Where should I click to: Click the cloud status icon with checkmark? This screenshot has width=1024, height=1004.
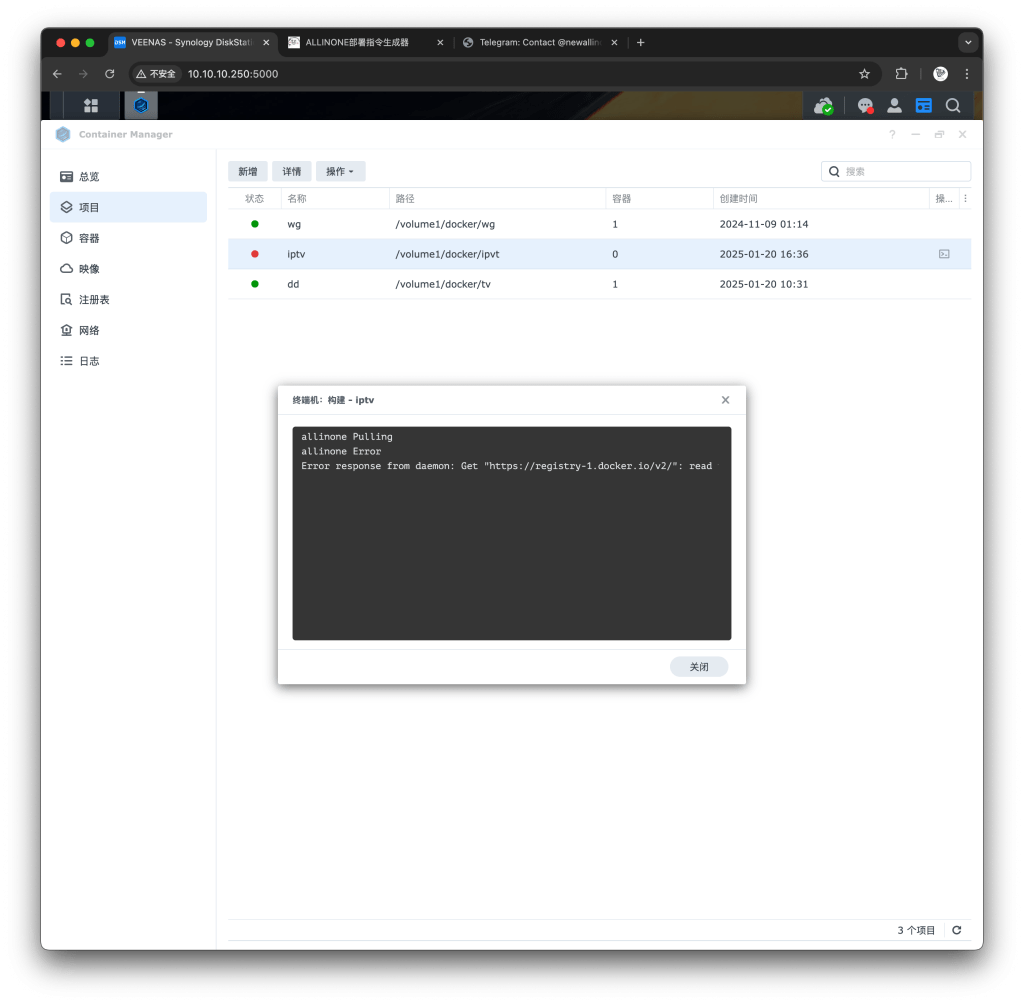point(823,105)
